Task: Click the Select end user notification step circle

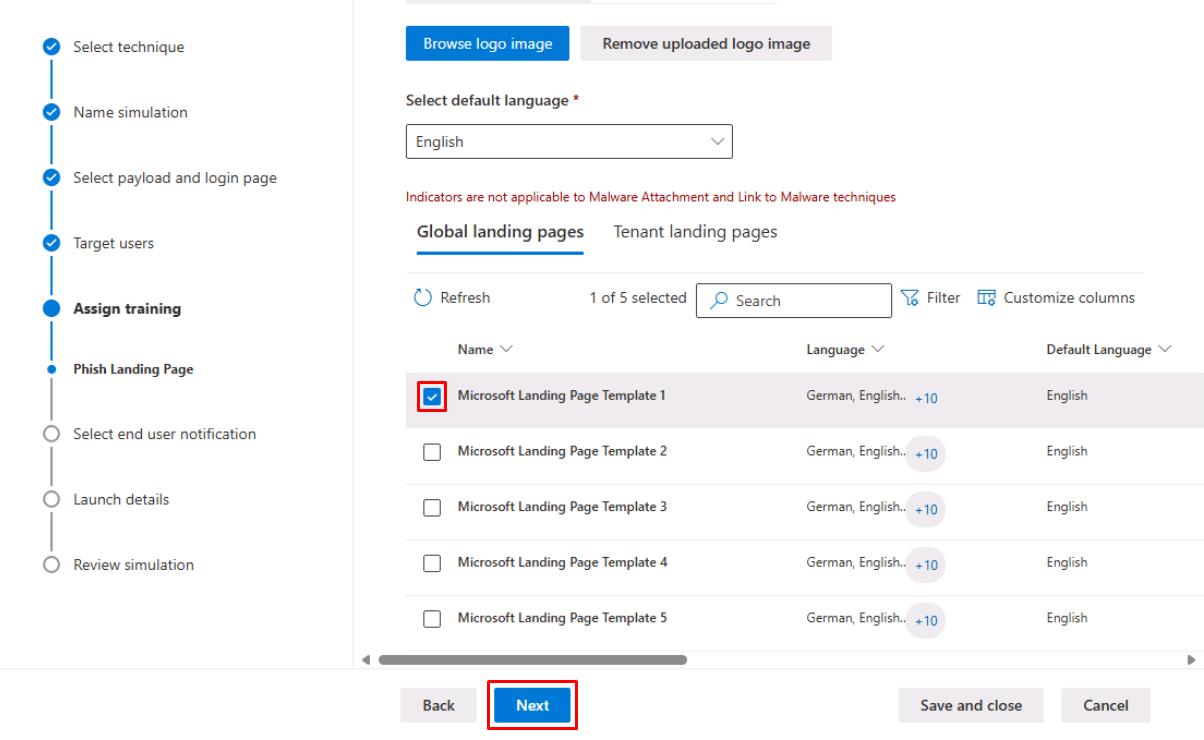Action: coord(51,434)
